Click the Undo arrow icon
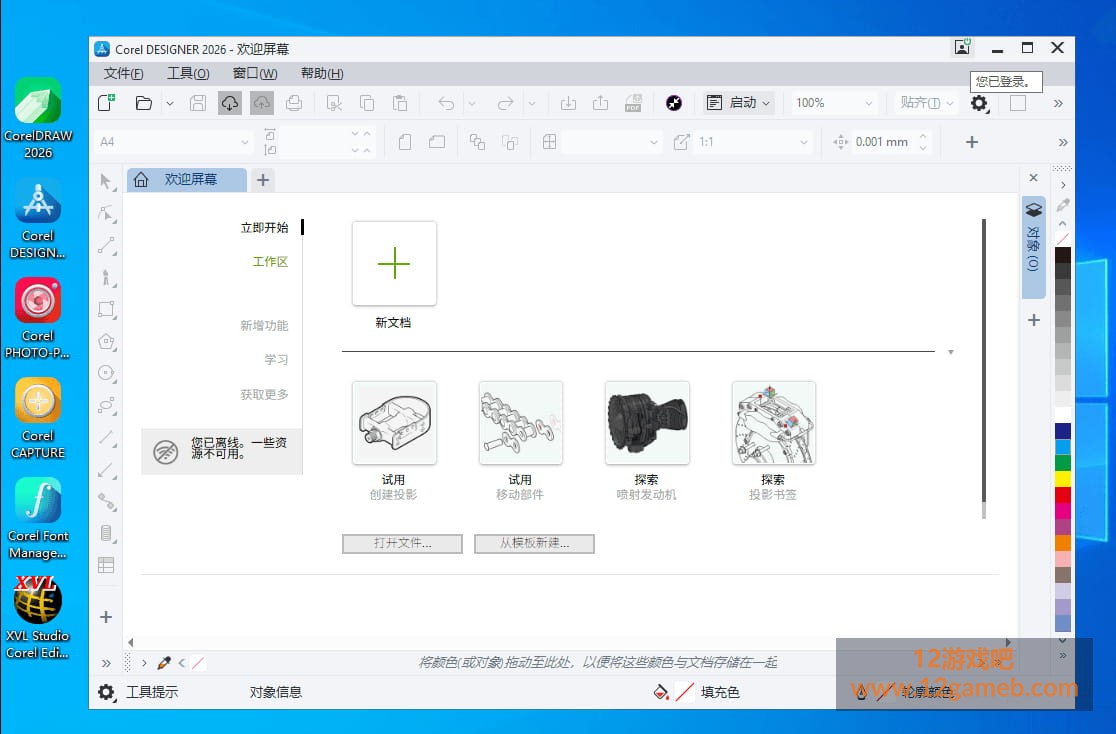This screenshot has height=734, width=1116. [446, 103]
